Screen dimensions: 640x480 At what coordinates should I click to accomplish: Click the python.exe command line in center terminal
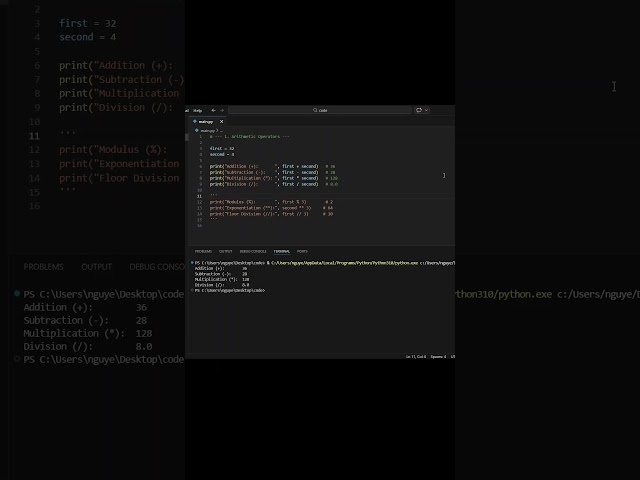click(x=324, y=263)
